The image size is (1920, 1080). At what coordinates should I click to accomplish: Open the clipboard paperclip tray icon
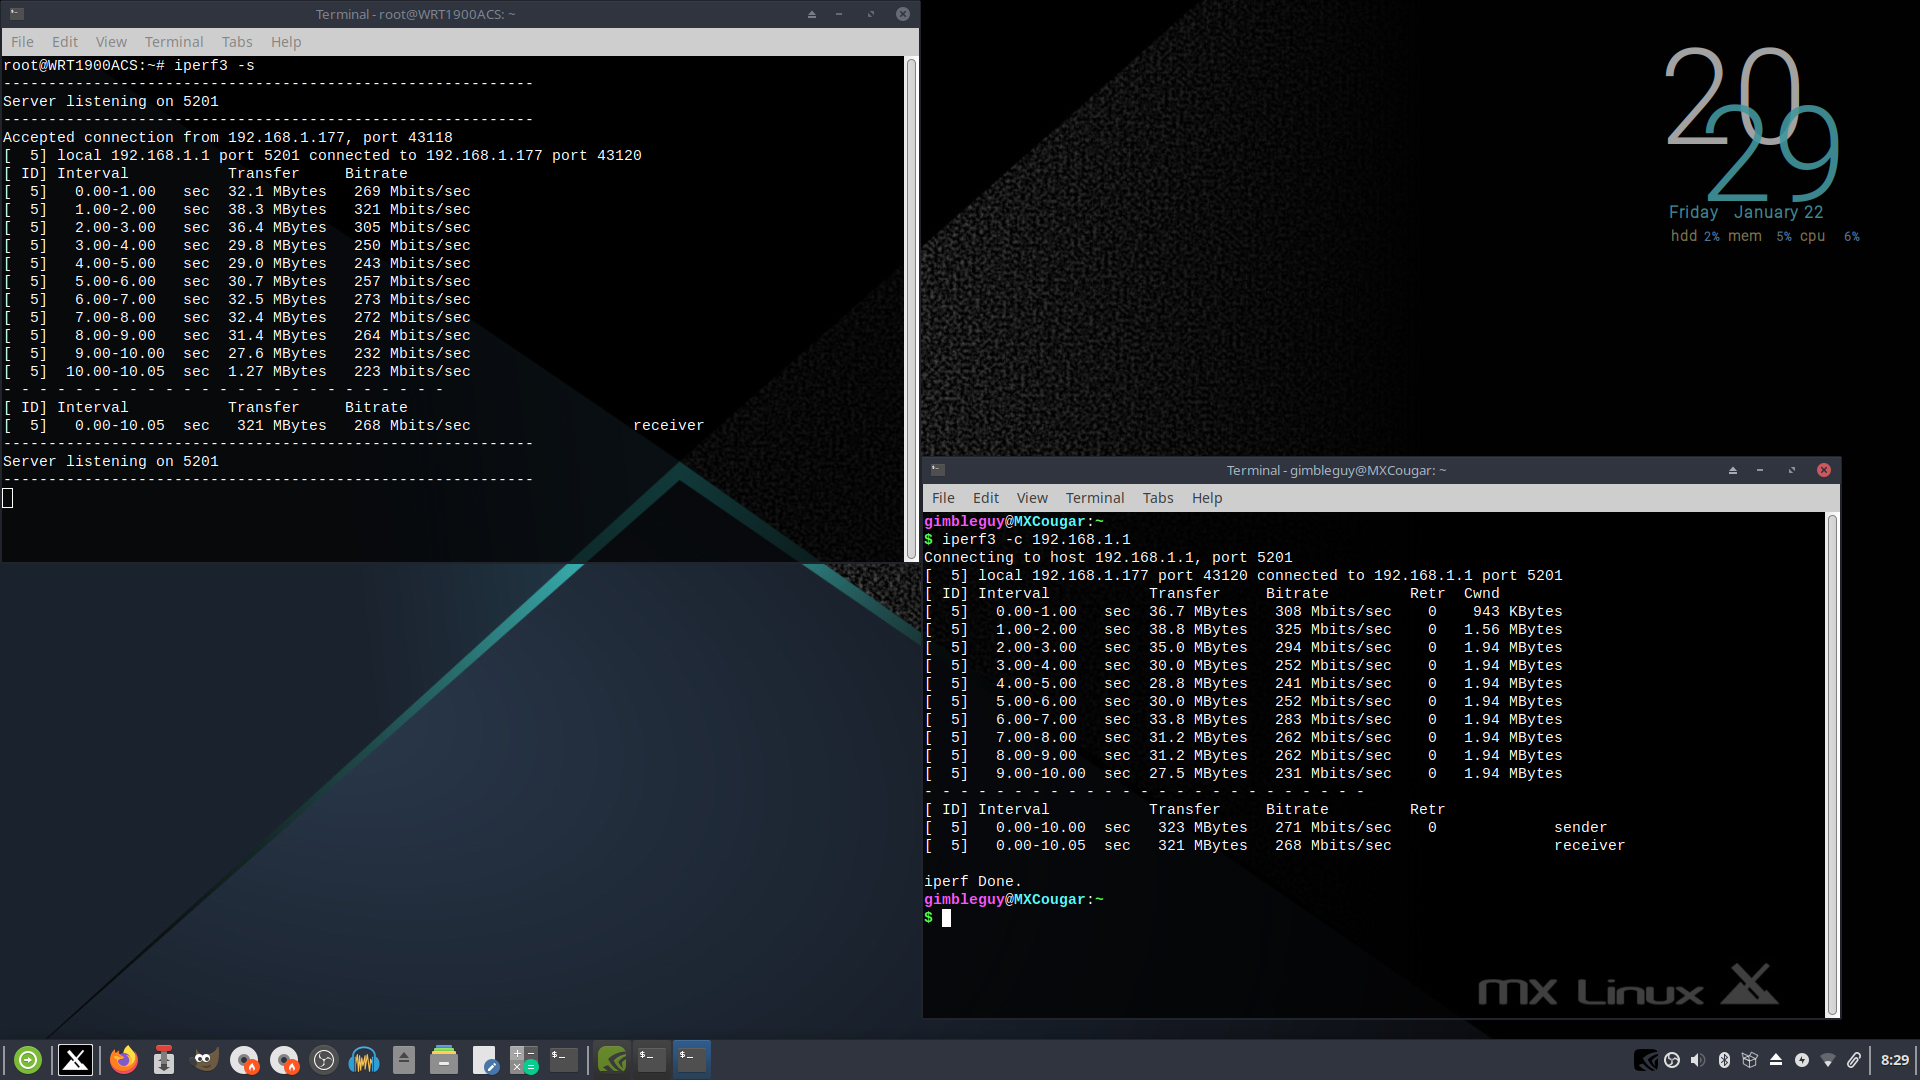tap(1854, 1060)
